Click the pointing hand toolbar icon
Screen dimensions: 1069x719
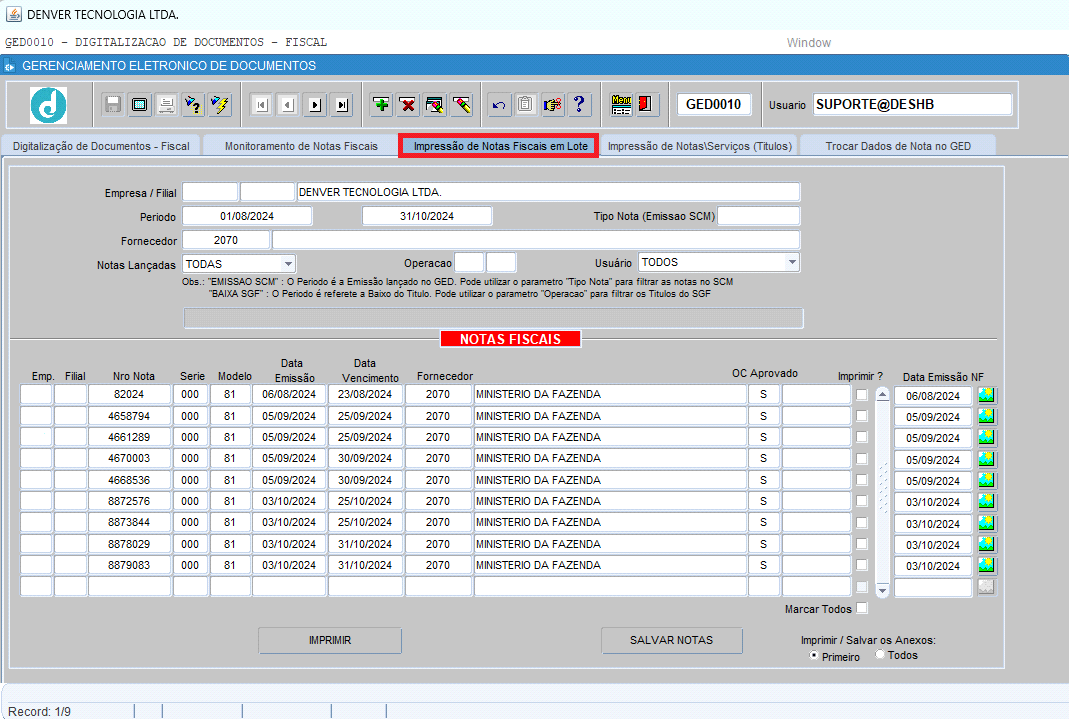click(x=552, y=105)
